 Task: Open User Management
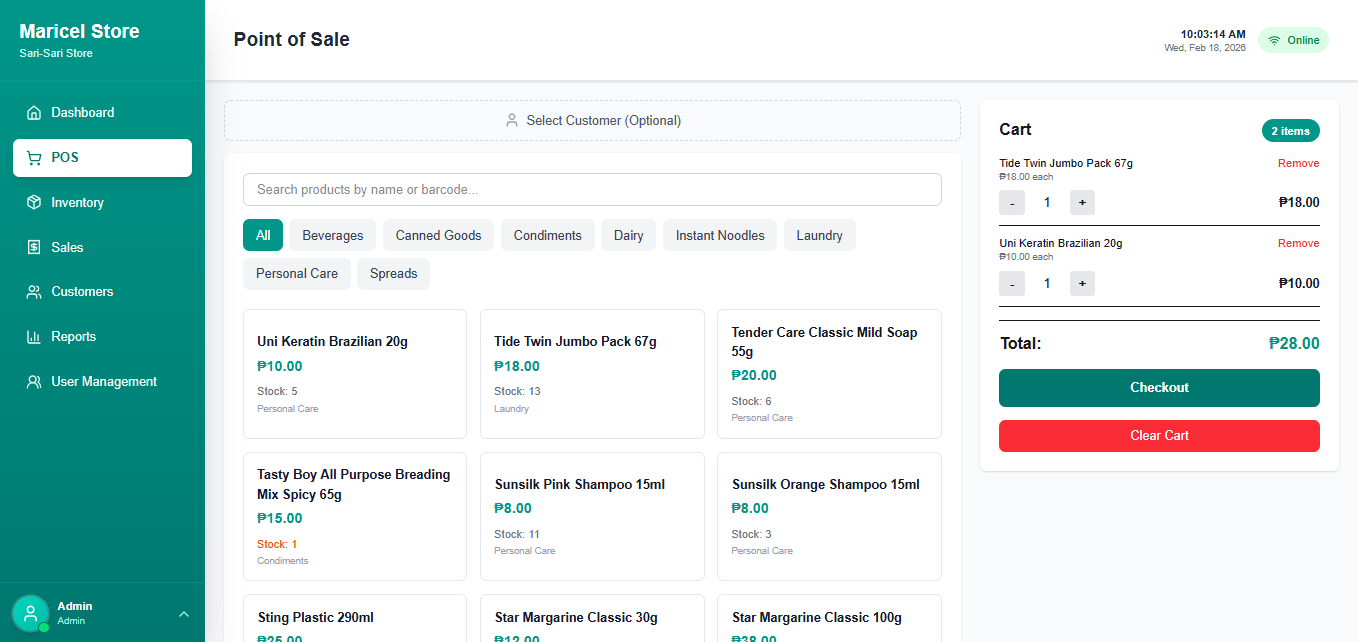pos(102,382)
